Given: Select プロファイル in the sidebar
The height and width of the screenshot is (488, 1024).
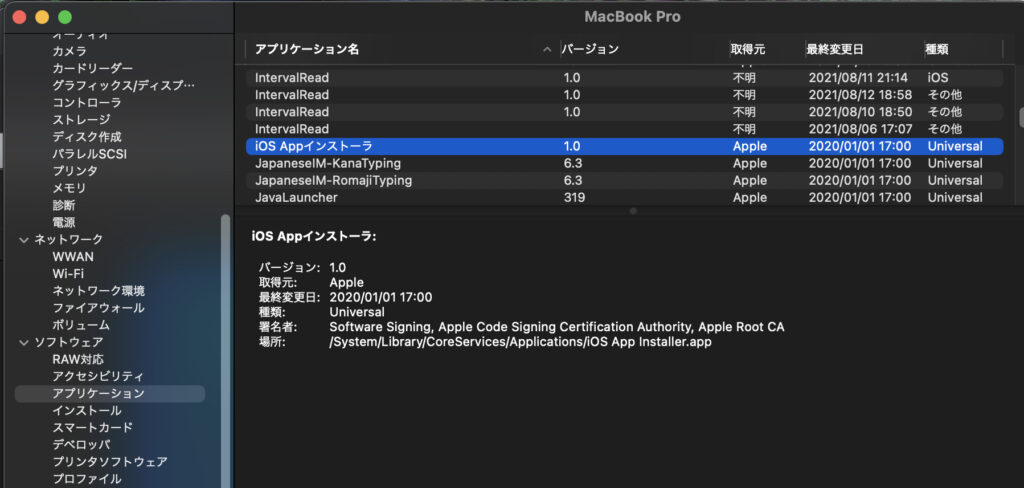Looking at the screenshot, I should click(87, 479).
